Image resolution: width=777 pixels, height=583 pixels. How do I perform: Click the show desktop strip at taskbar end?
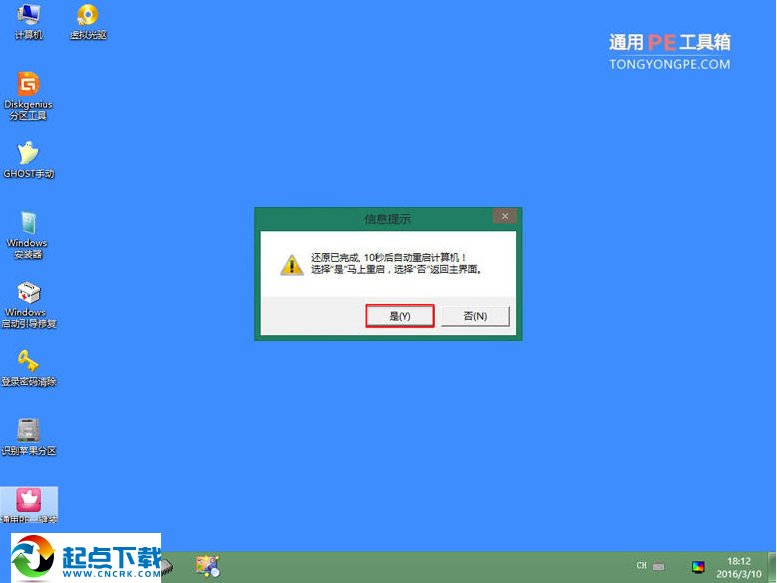point(772,567)
